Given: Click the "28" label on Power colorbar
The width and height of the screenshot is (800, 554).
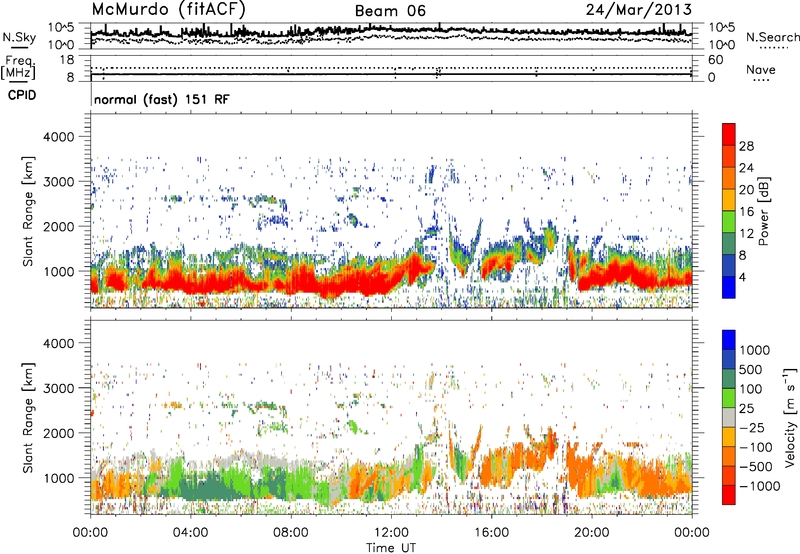Looking at the screenshot, I should point(746,146).
